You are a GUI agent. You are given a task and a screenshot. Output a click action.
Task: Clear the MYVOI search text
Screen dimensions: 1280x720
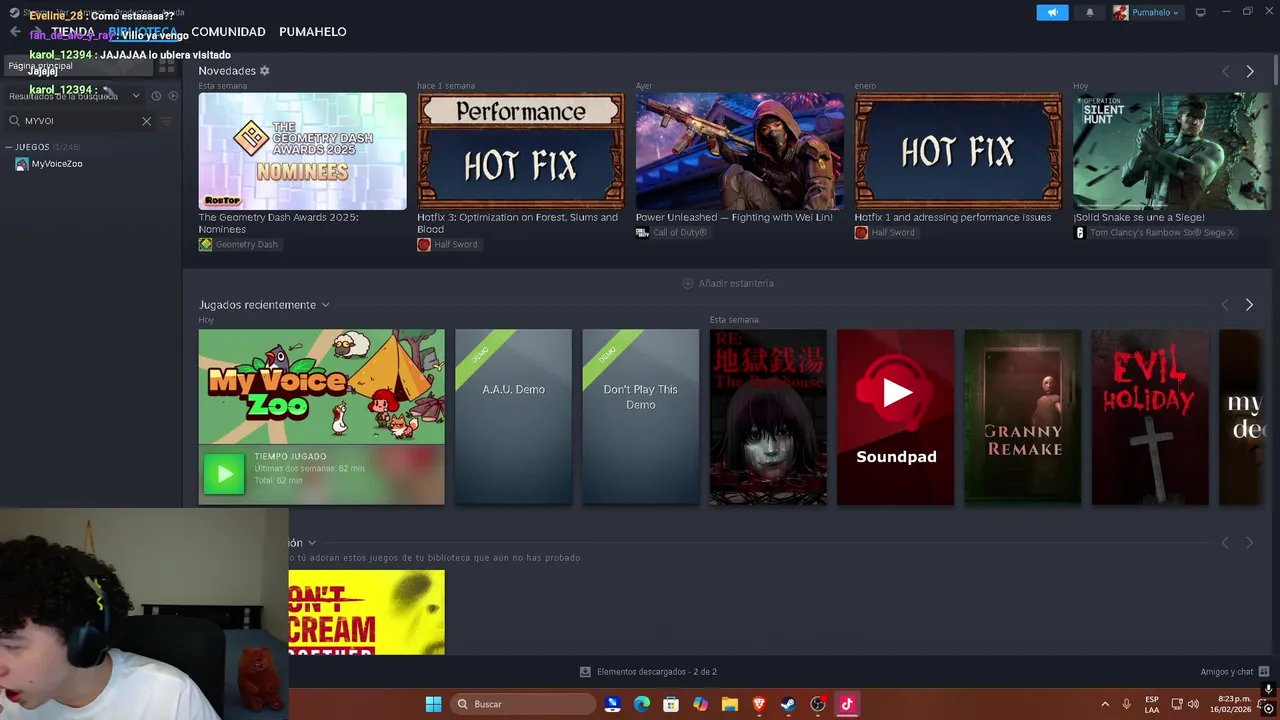tap(146, 121)
